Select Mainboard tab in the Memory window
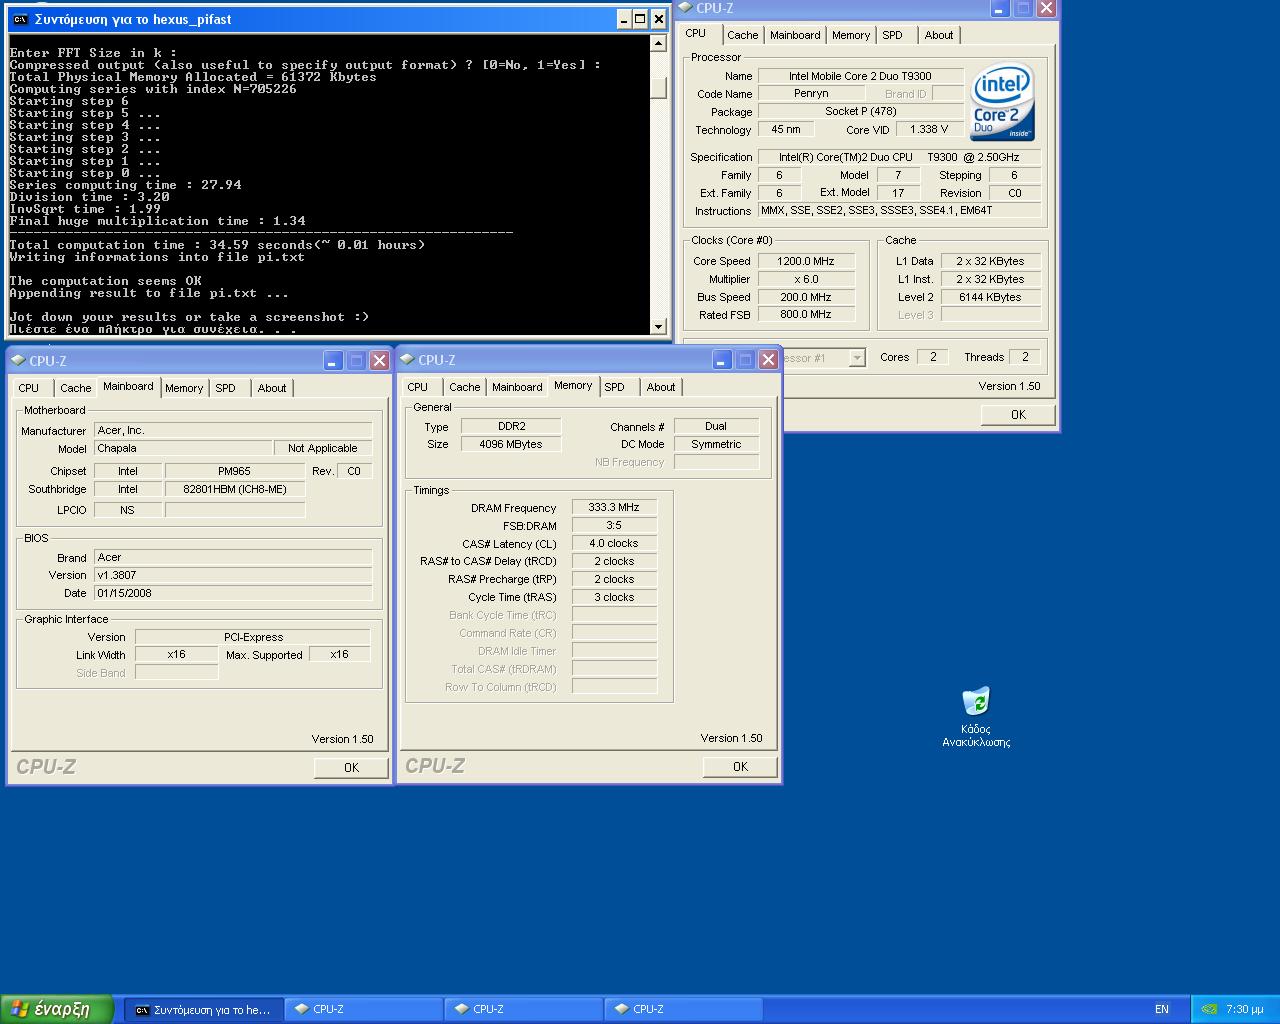This screenshot has height=1024, width=1280. click(517, 387)
